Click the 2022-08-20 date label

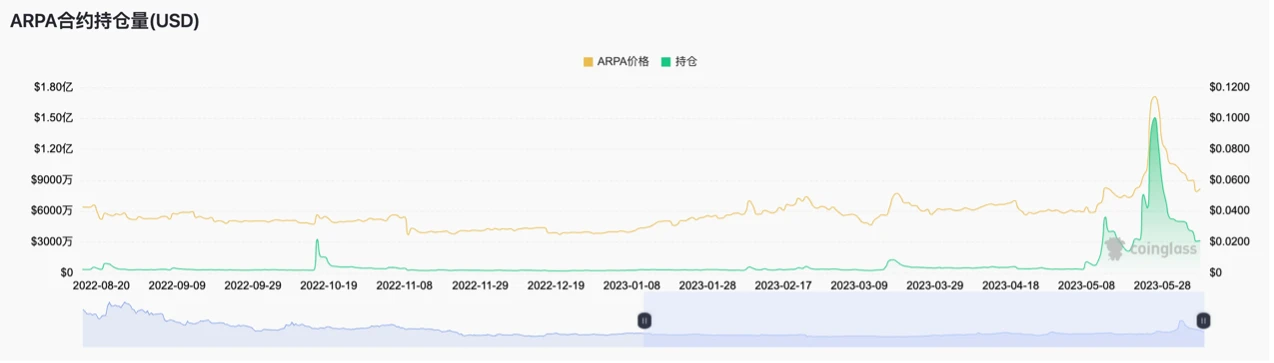point(102,285)
